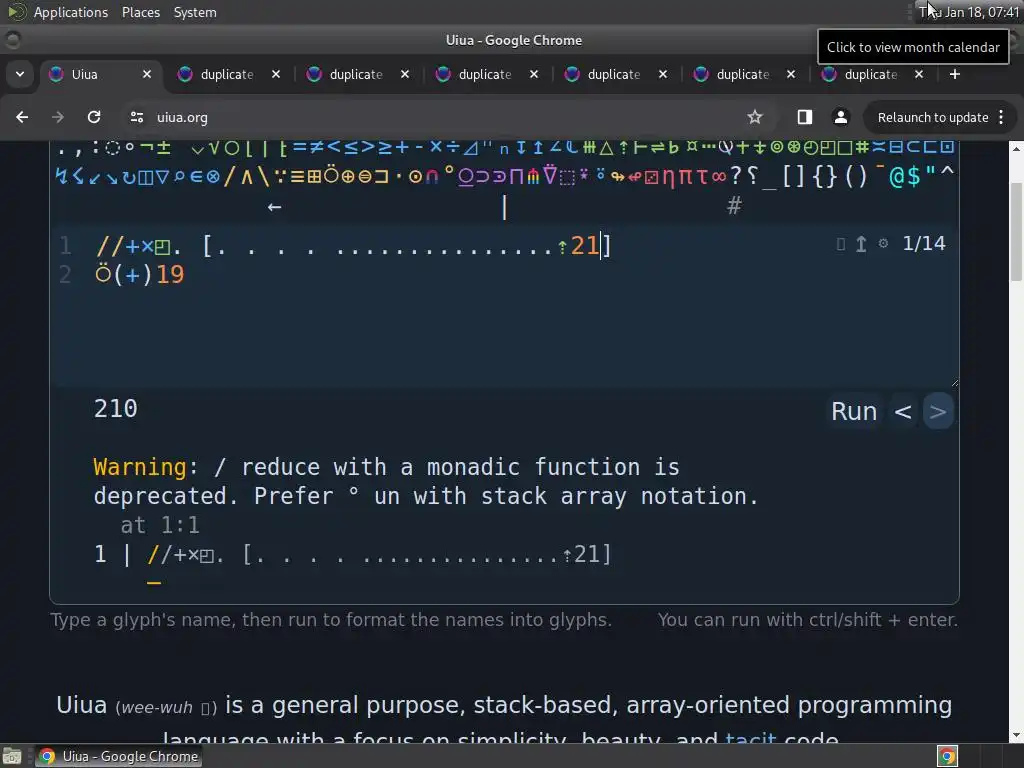Image resolution: width=1024 pixels, height=768 pixels.
Task: Insert the multiply × glyph
Action: (436, 147)
